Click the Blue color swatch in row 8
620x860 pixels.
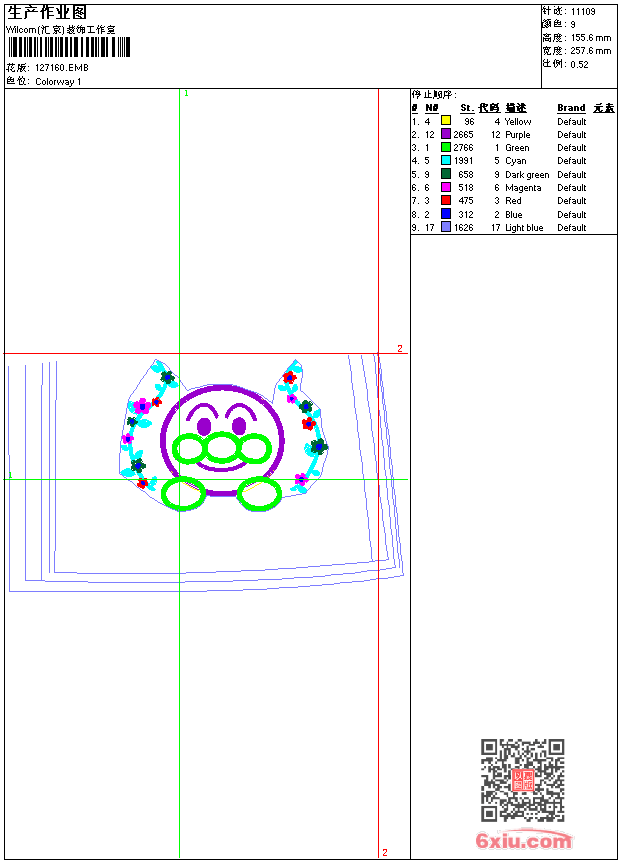click(x=446, y=214)
